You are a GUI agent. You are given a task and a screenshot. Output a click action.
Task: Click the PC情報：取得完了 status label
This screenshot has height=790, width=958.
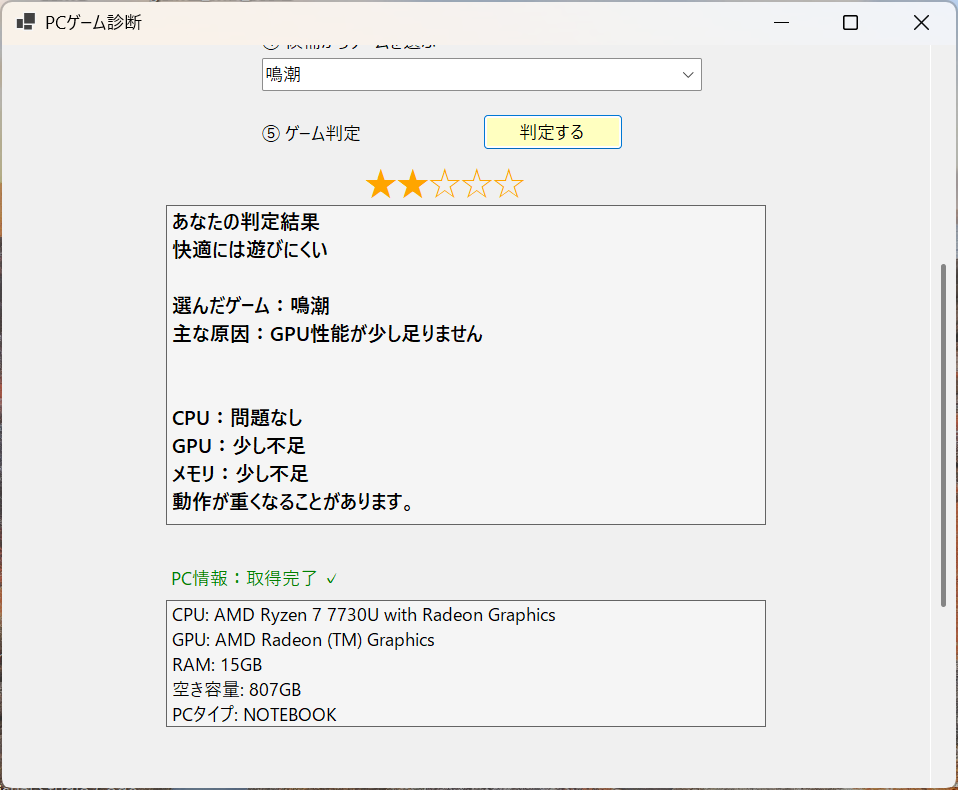pyautogui.click(x=244, y=579)
